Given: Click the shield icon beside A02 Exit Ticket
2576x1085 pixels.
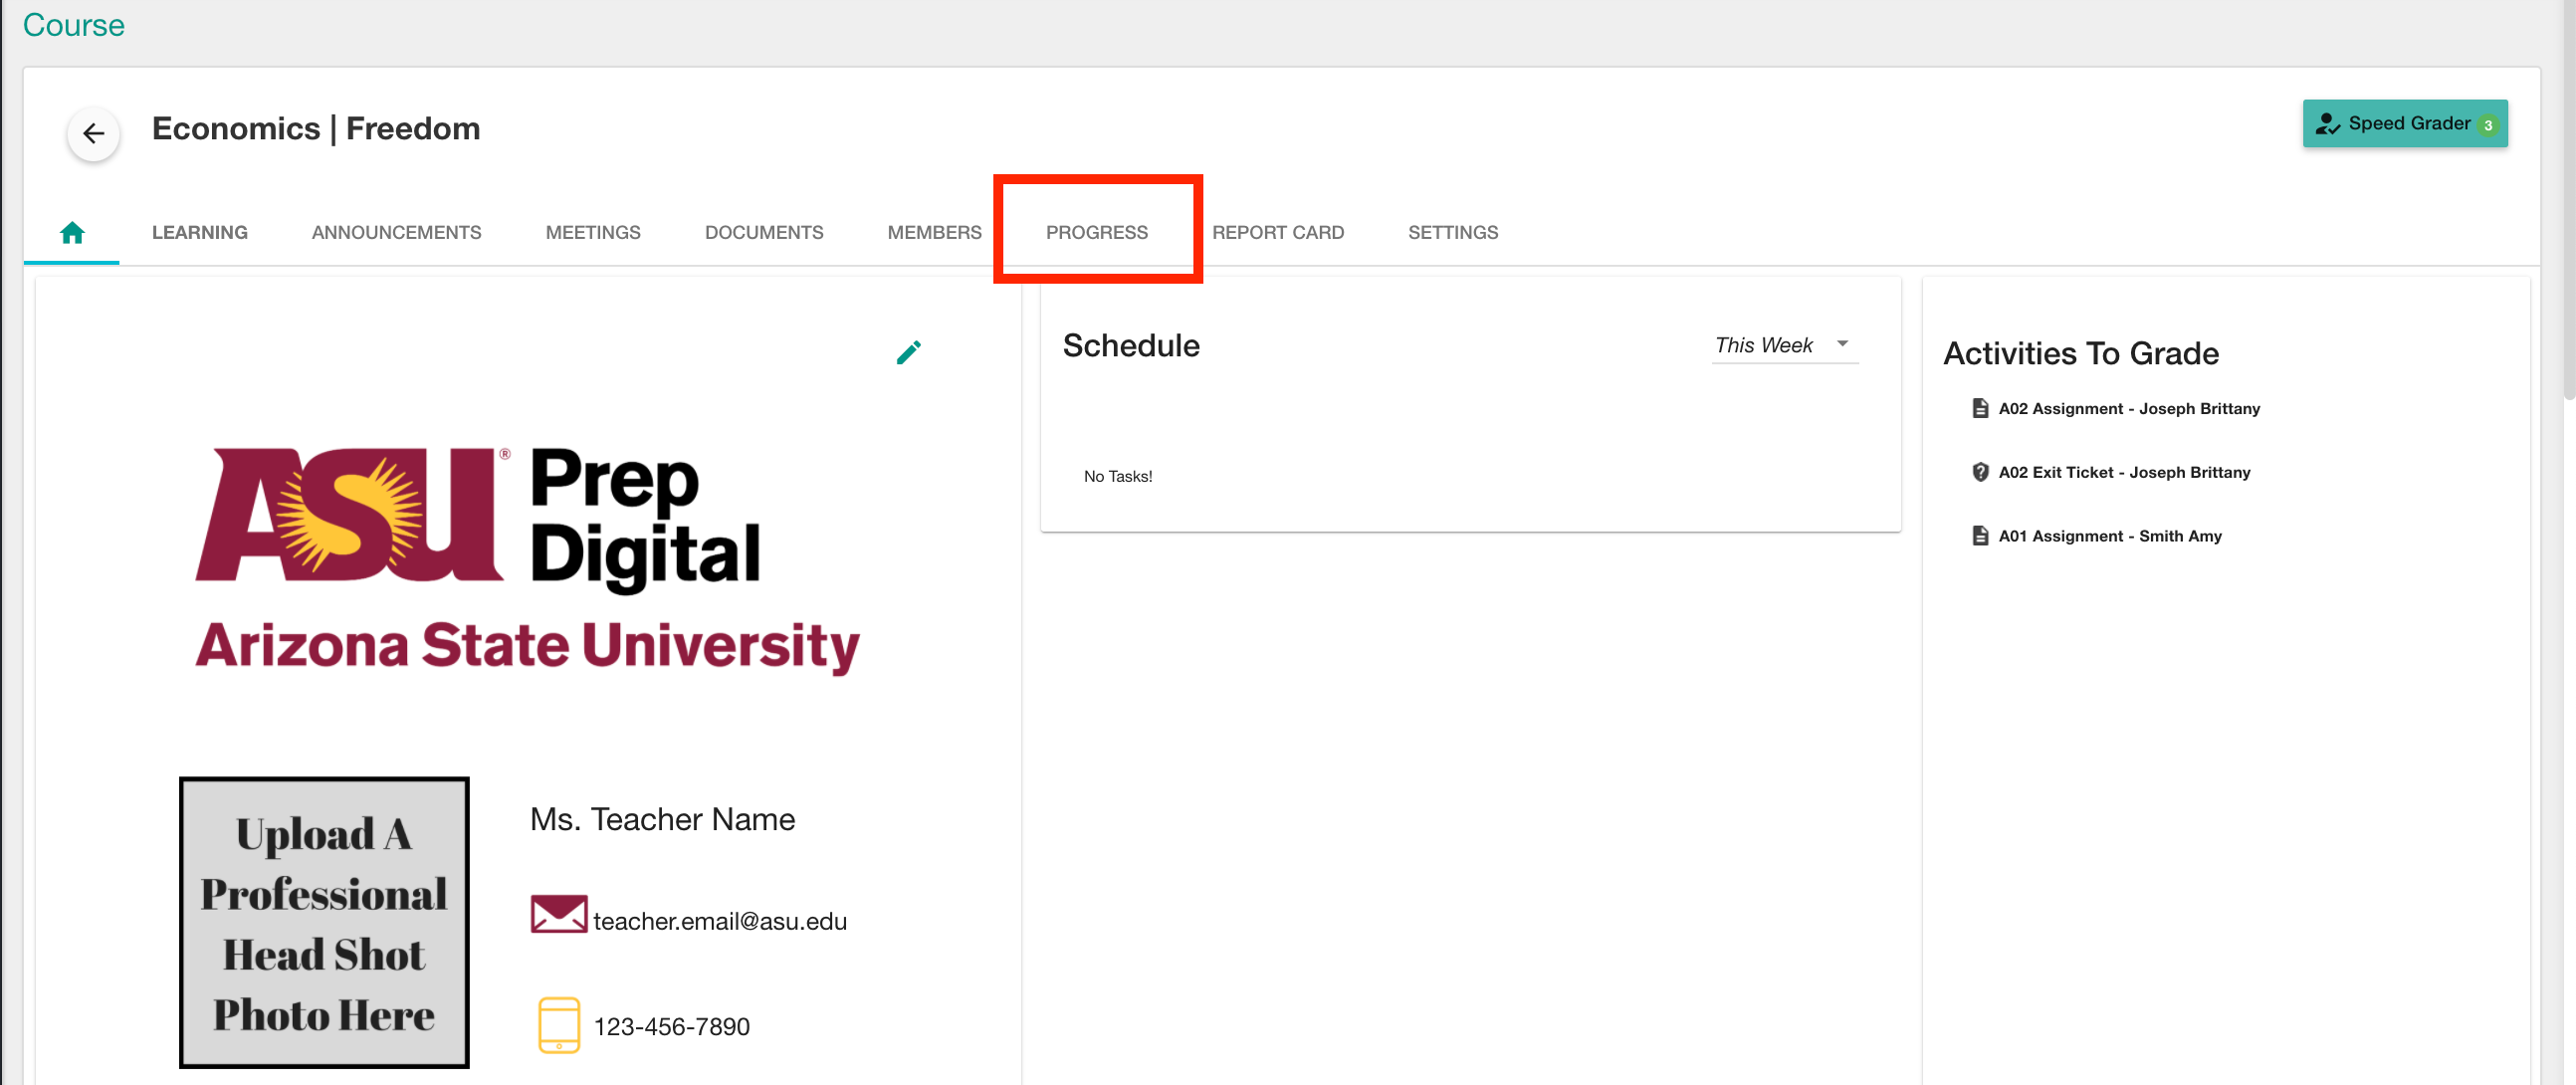Looking at the screenshot, I should click(1979, 472).
